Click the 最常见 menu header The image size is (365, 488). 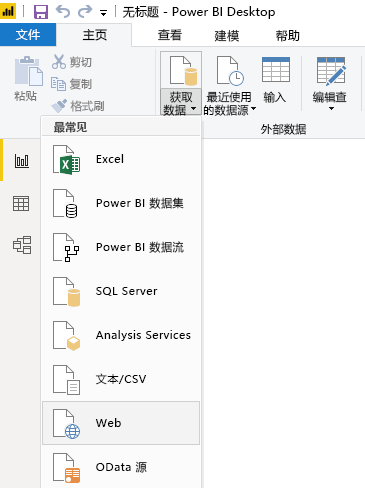(70, 127)
